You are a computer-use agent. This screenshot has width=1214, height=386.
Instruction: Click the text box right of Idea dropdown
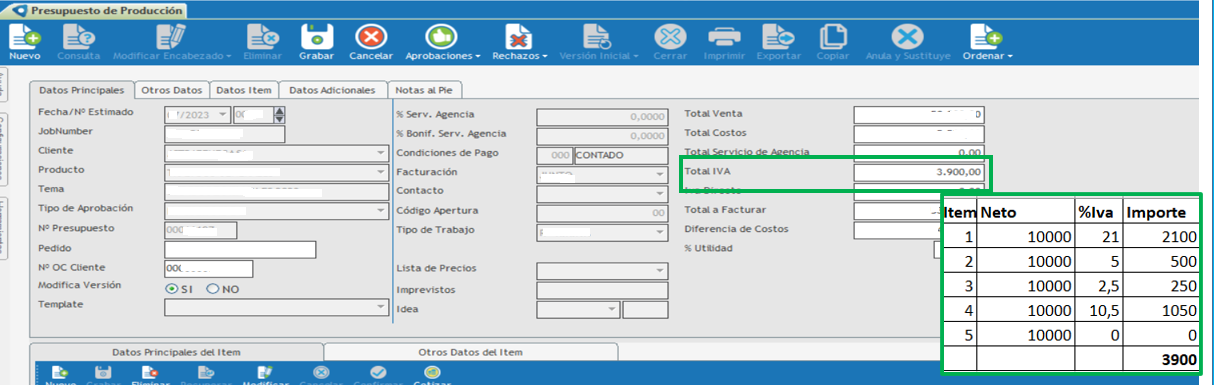coord(644,310)
